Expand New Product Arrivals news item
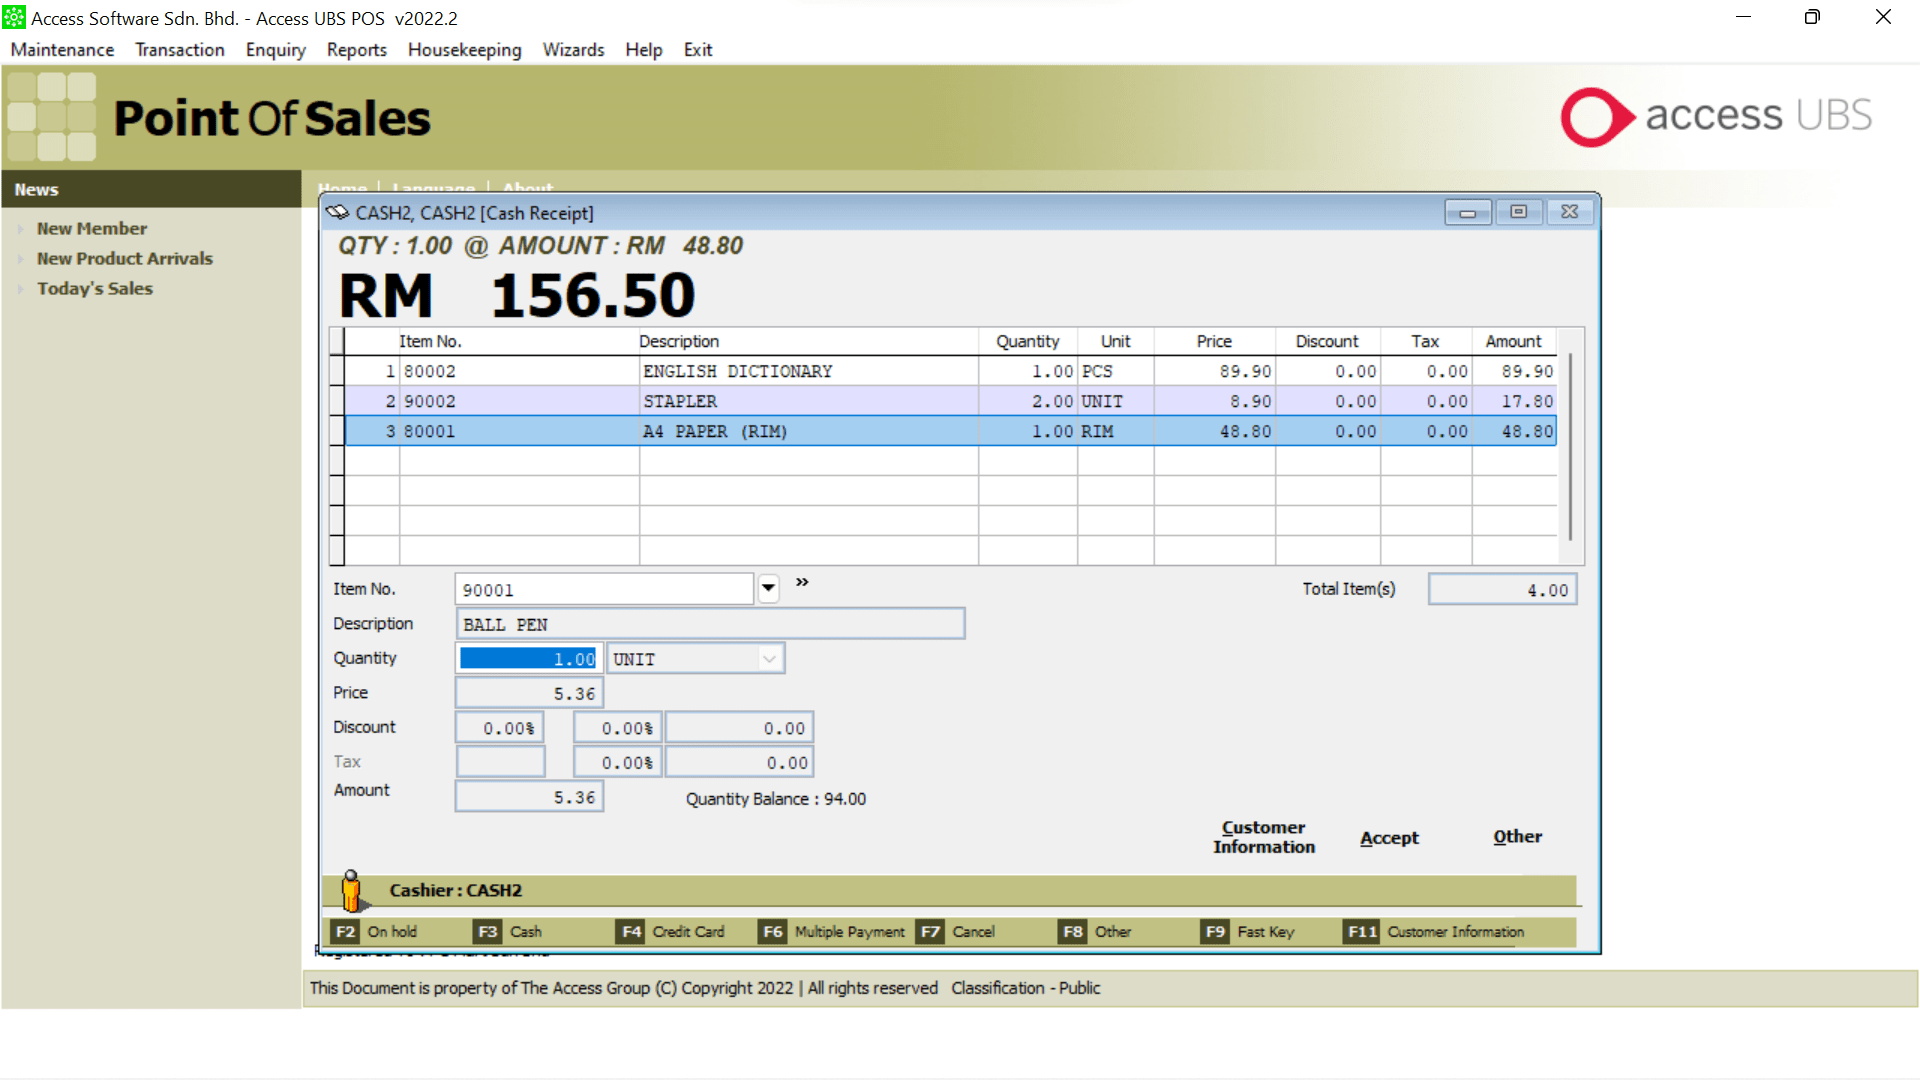 pyautogui.click(x=124, y=258)
